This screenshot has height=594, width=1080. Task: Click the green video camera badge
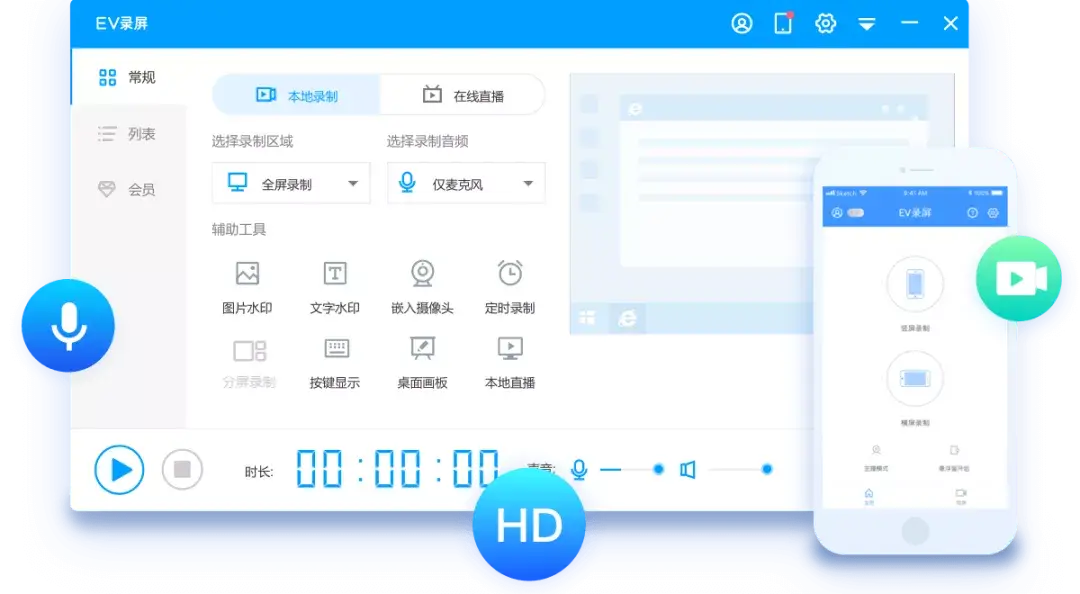pos(1019,278)
